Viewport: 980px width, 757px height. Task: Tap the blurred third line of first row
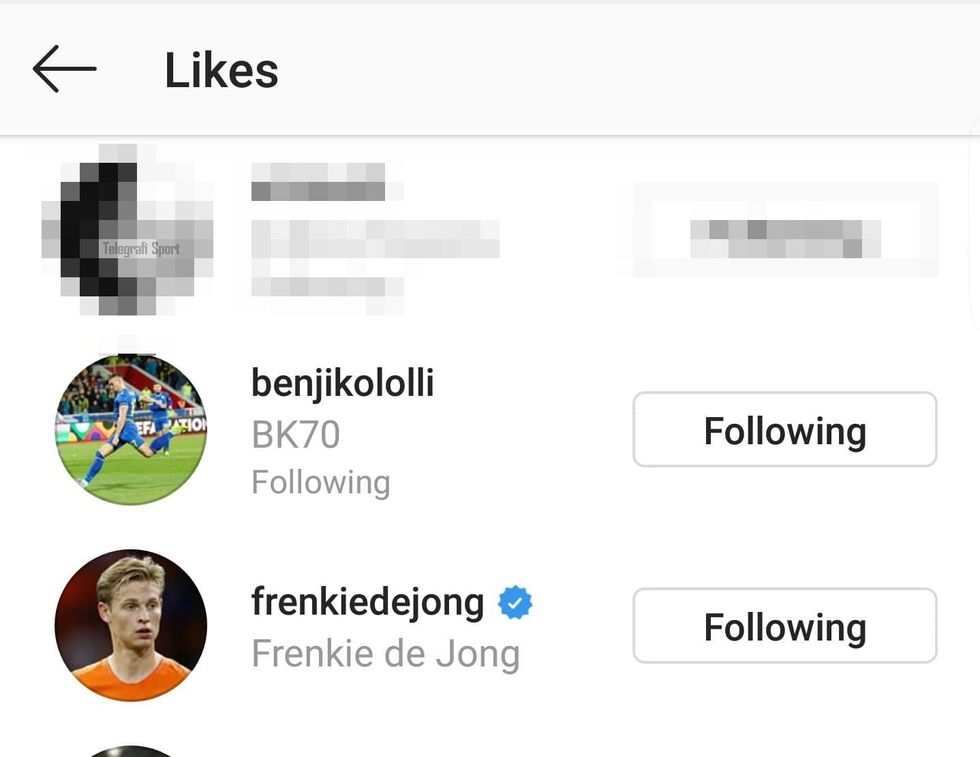pos(327,286)
